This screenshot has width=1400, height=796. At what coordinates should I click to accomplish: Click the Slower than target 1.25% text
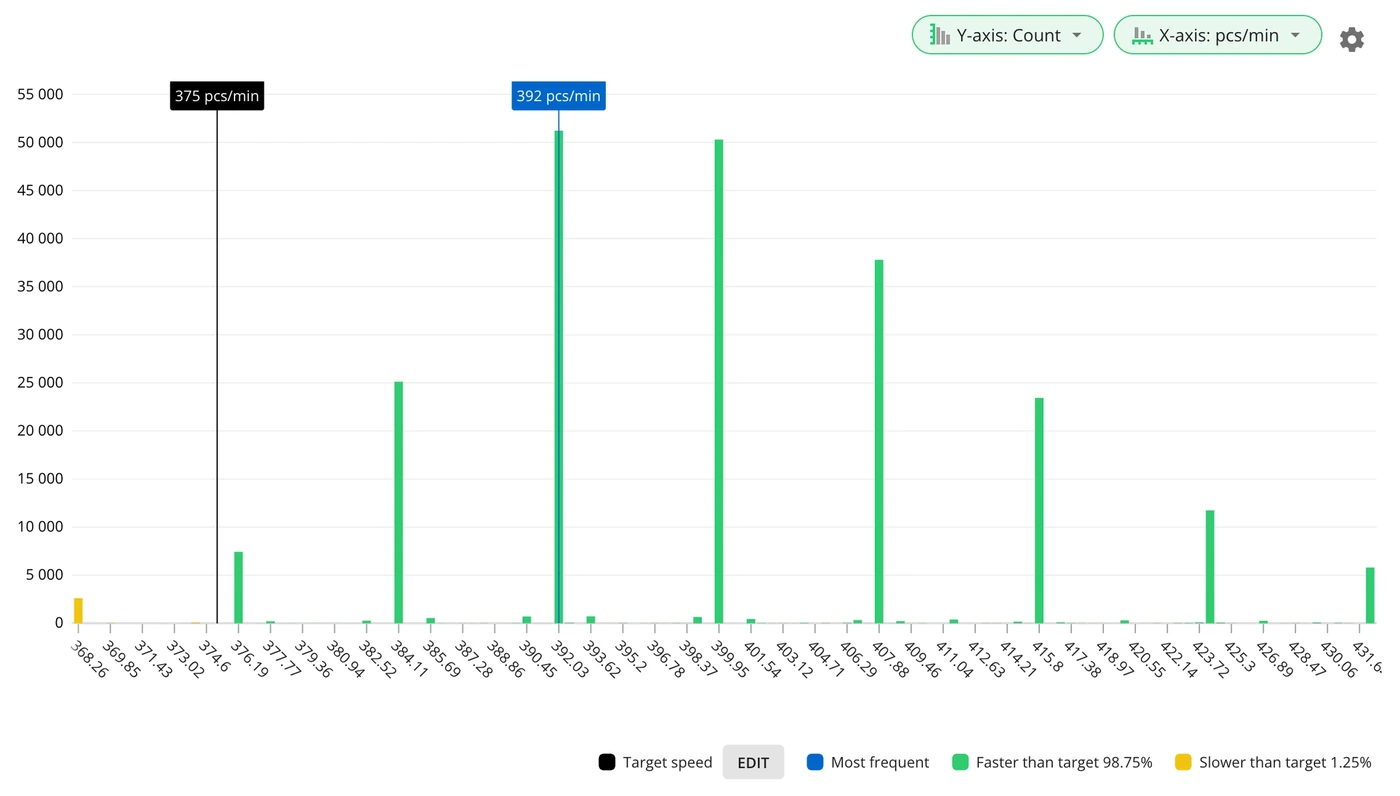tap(1285, 762)
